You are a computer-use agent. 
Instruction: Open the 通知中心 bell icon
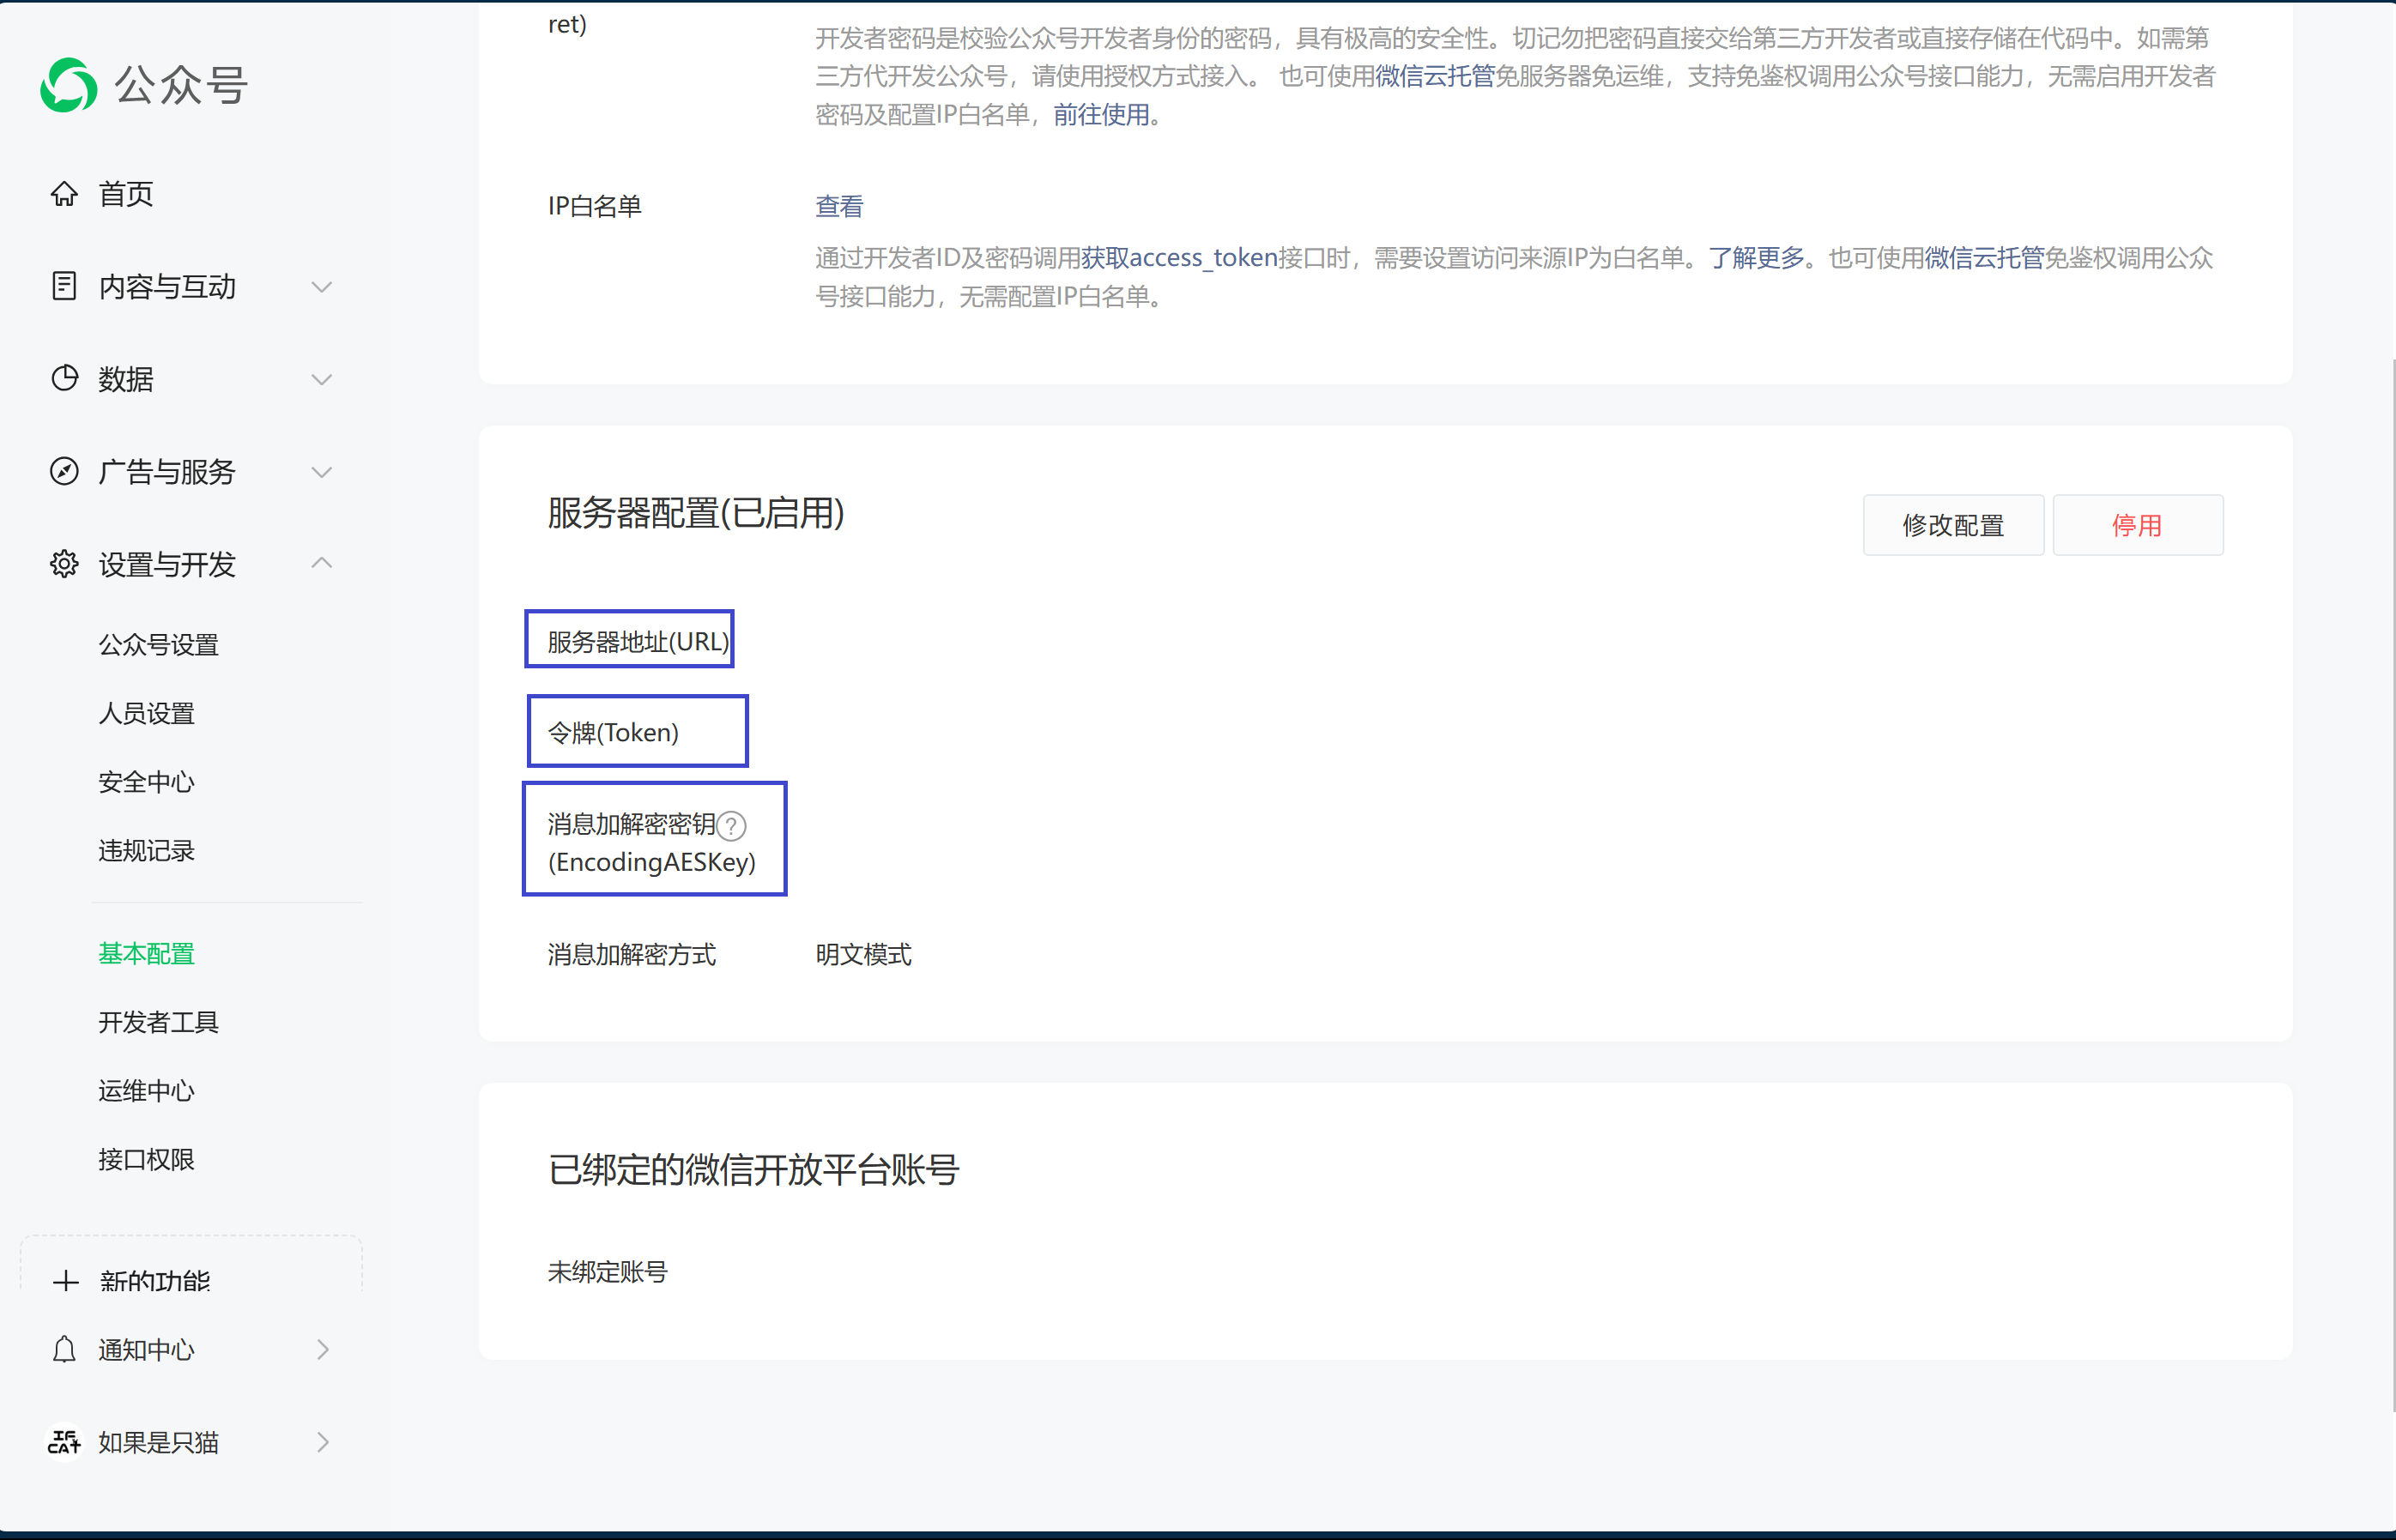click(64, 1350)
